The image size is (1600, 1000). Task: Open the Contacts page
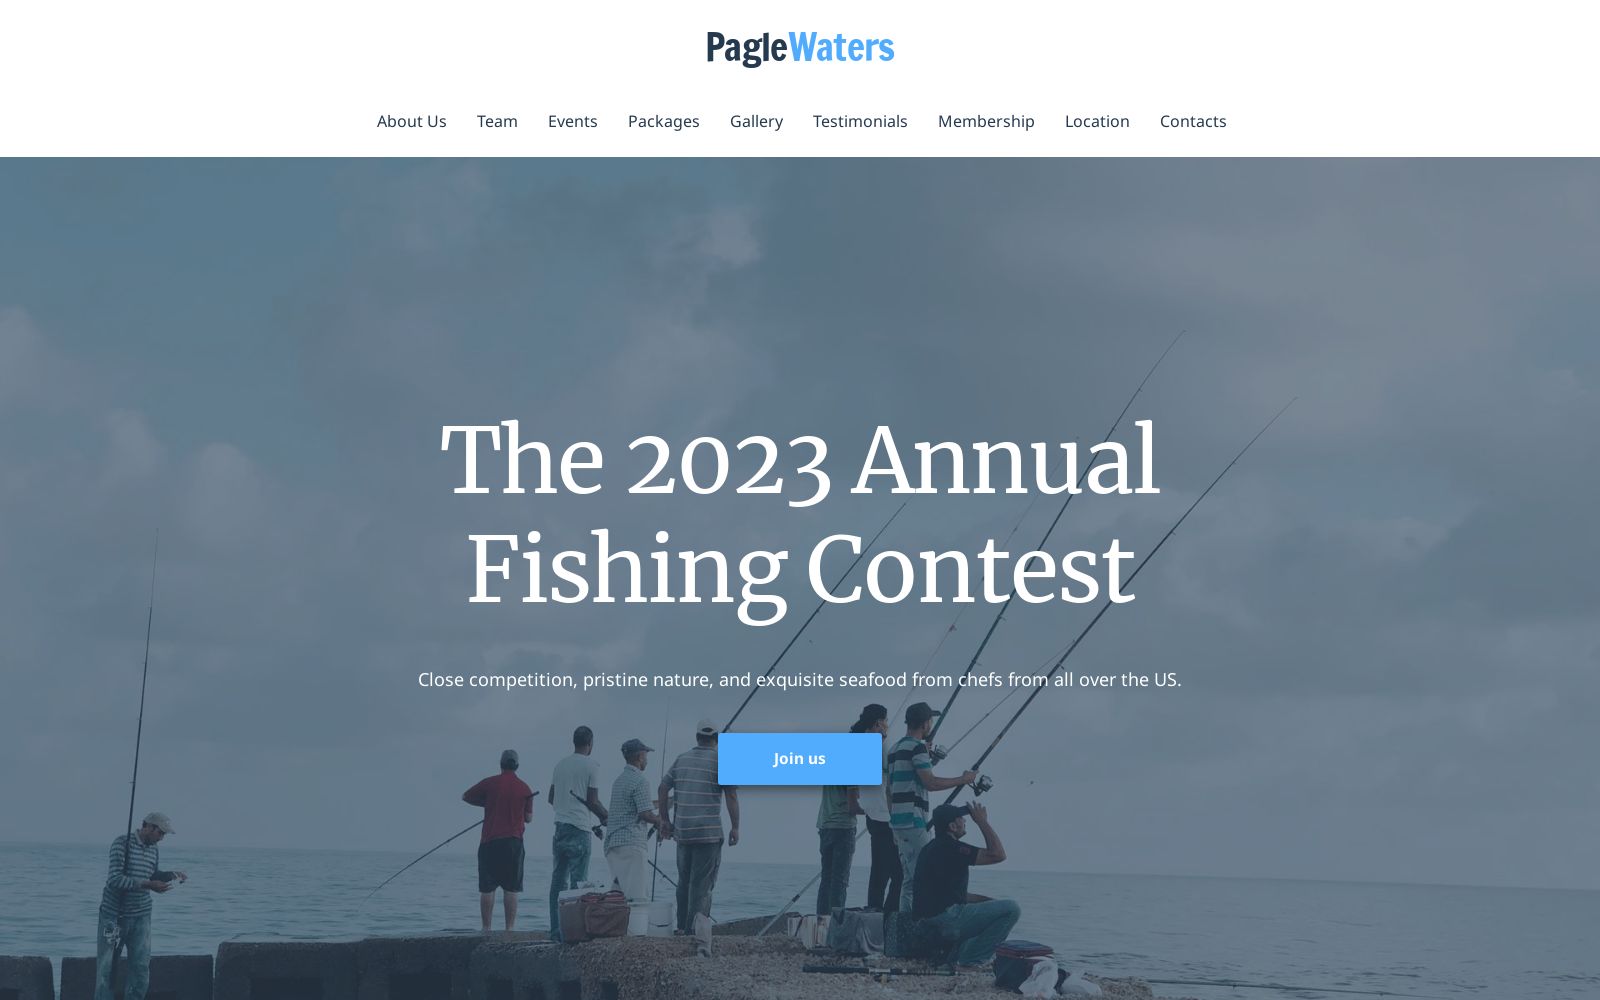(1193, 121)
